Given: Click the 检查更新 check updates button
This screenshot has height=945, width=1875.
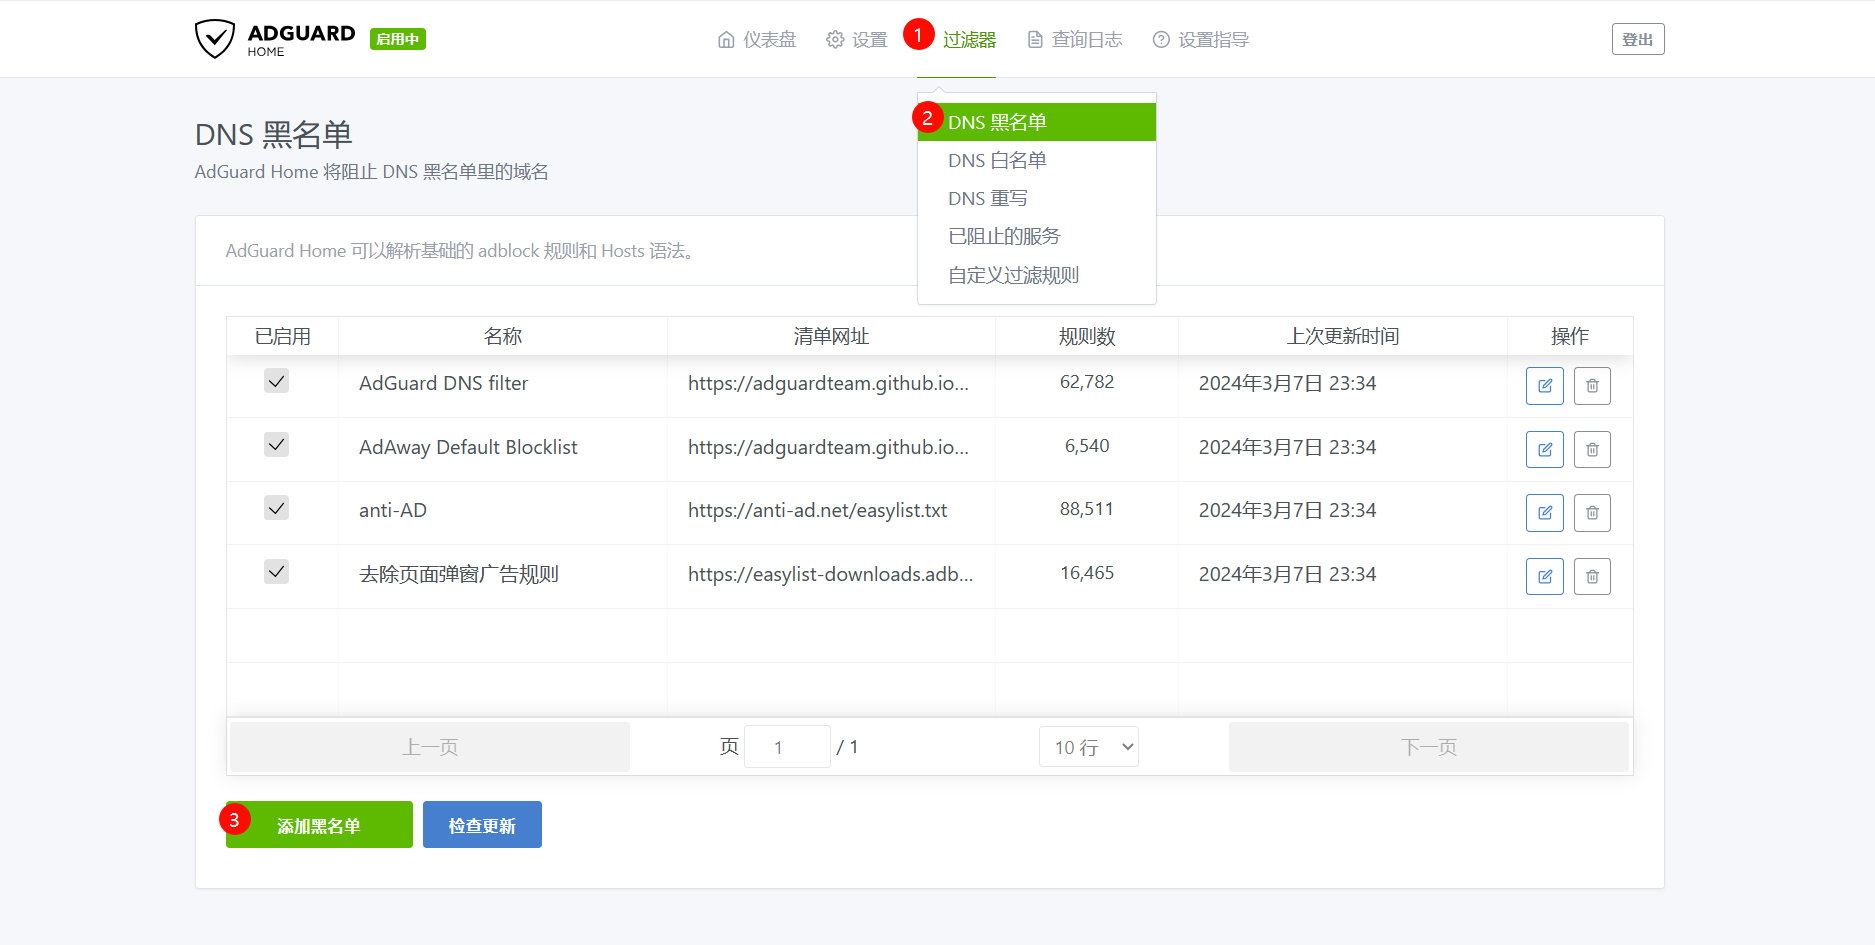Looking at the screenshot, I should pyautogui.click(x=482, y=825).
